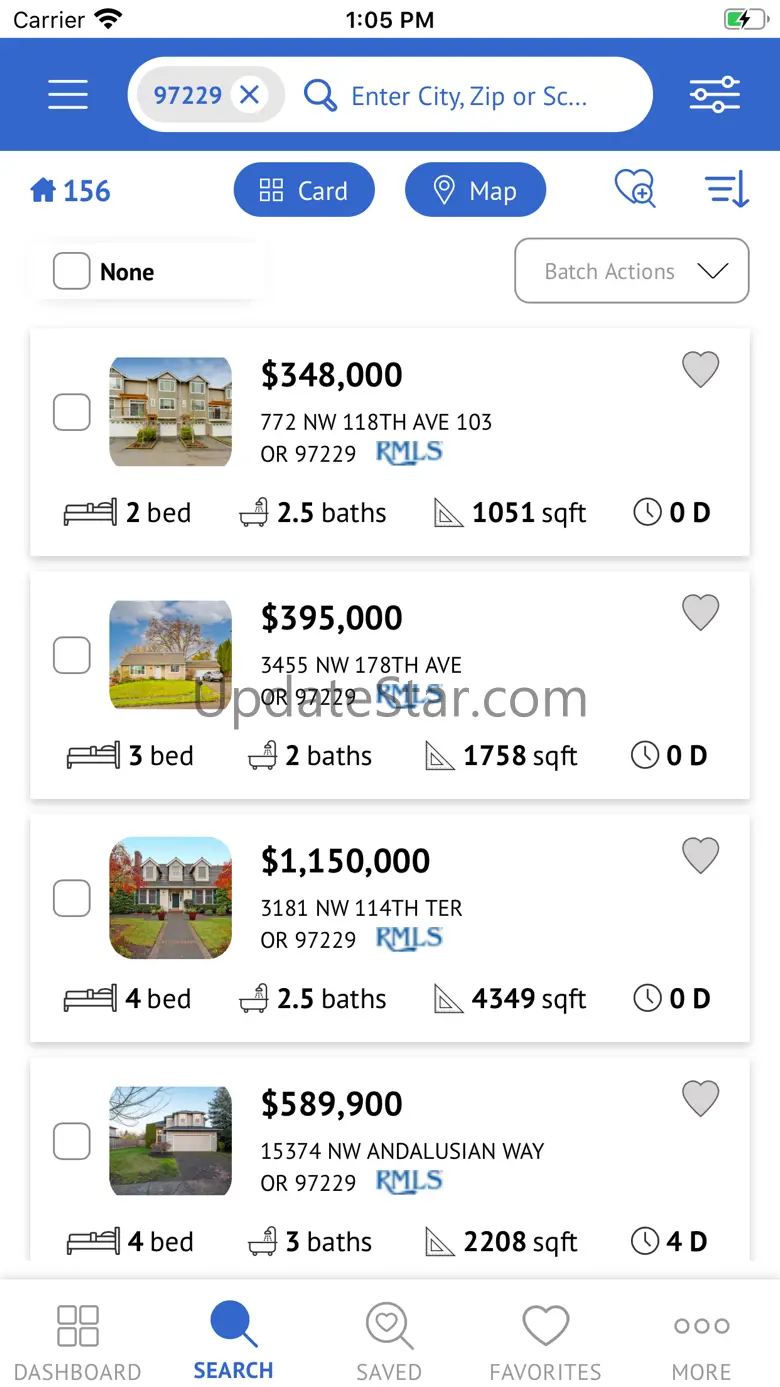Select the $1,150,000 listing checkbox
The height and width of the screenshot is (1387, 780).
tap(72, 898)
